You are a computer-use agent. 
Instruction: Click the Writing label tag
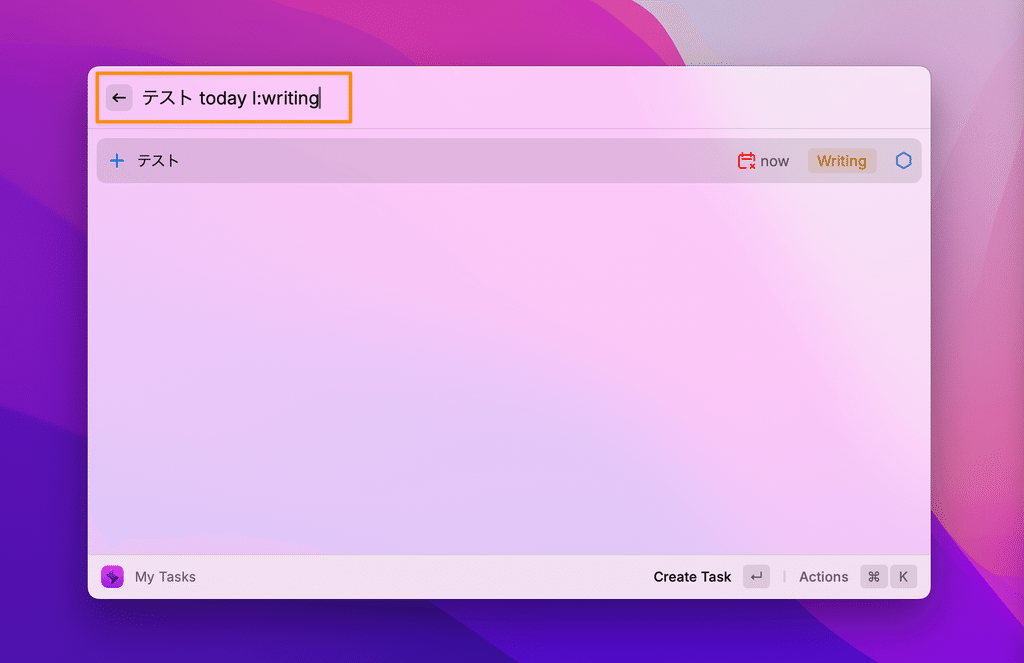[x=842, y=161]
